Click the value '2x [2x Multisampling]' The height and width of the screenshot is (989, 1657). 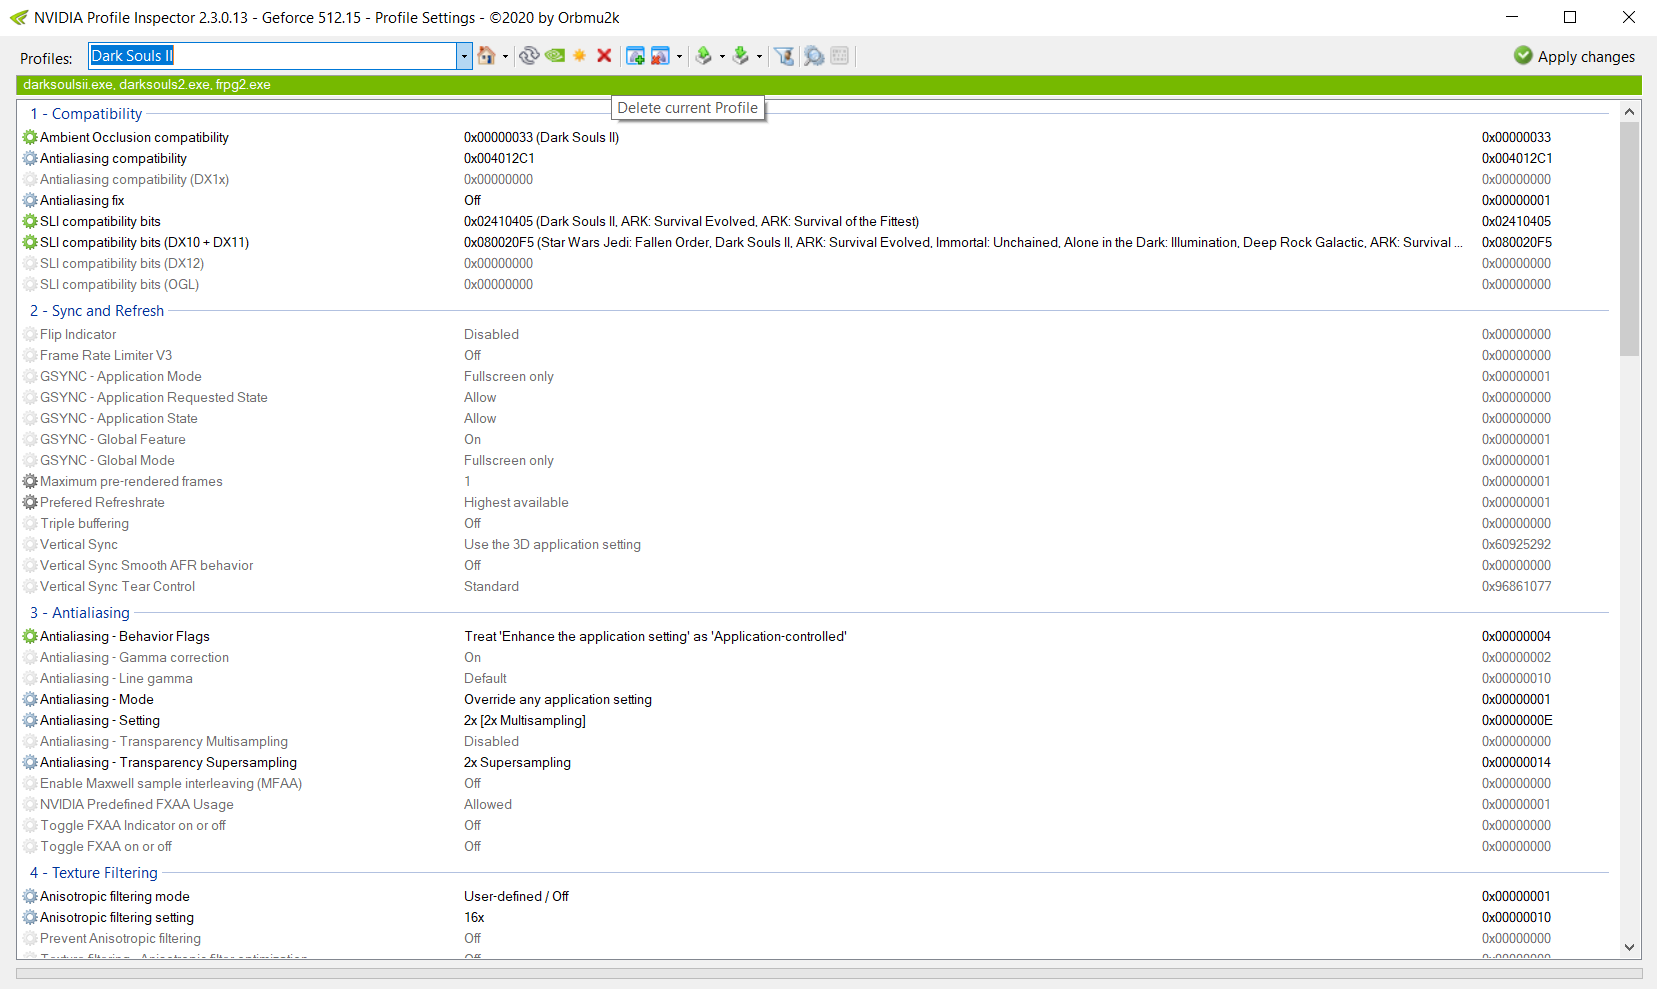click(525, 720)
